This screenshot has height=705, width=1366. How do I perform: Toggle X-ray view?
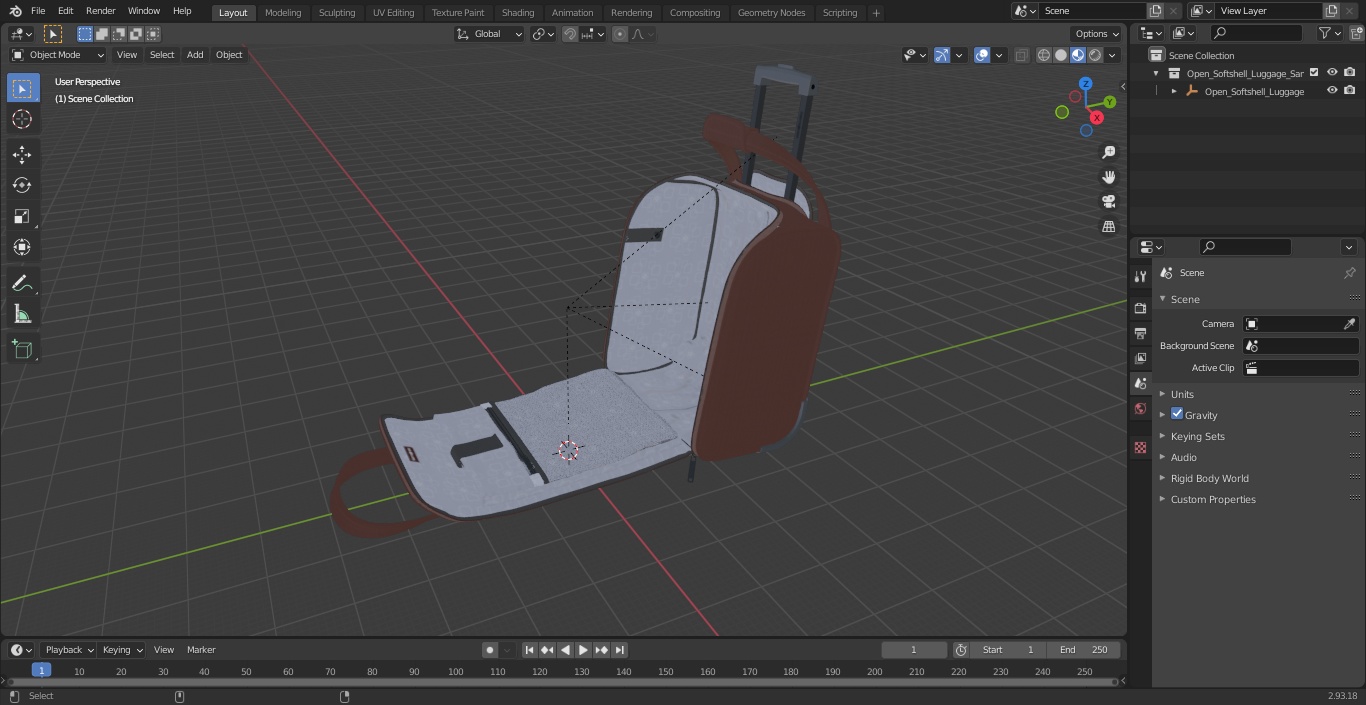point(1021,55)
